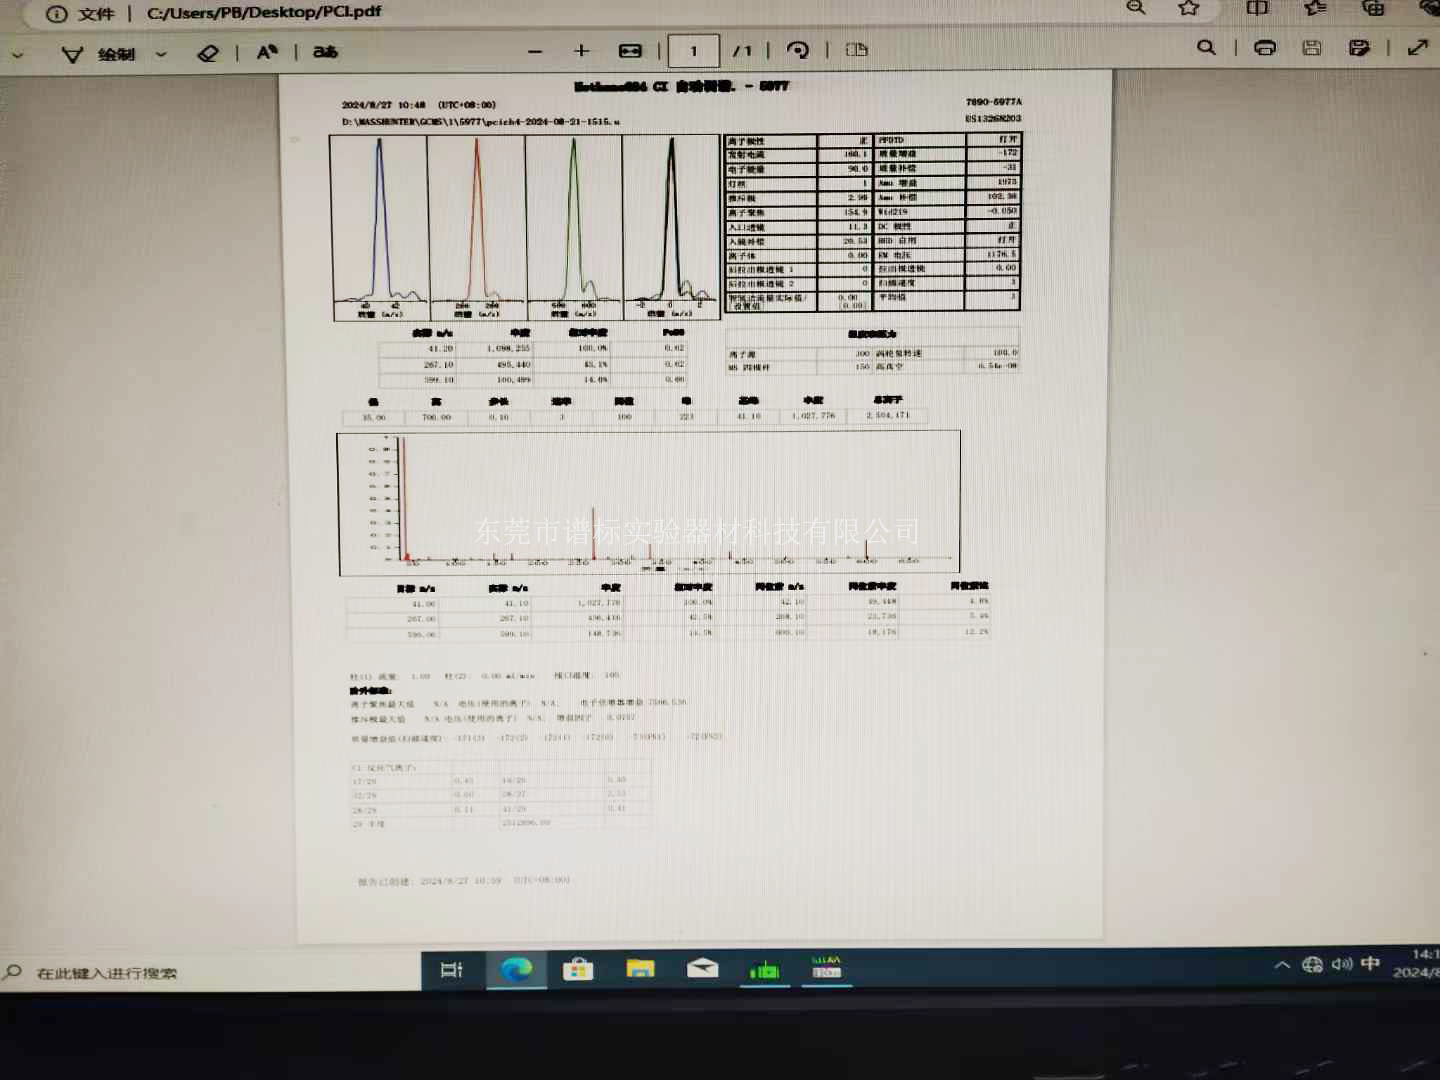The width and height of the screenshot is (1440, 1080).
Task: Add this page to favorites star
Action: (x=1189, y=8)
